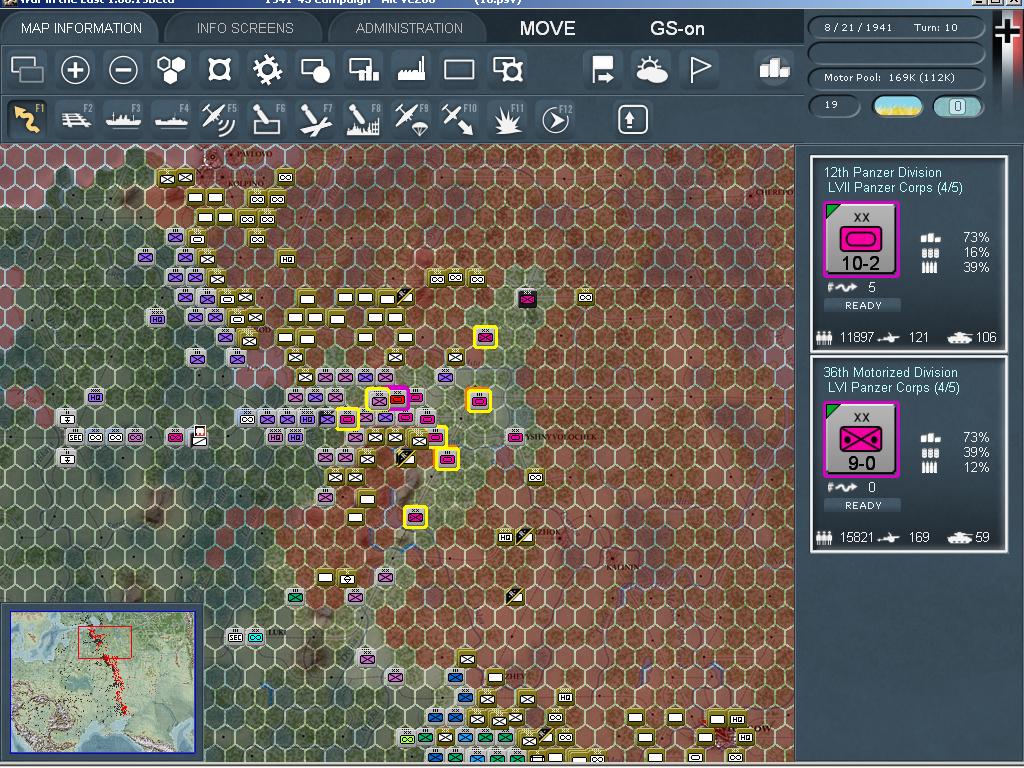The width and height of the screenshot is (1024, 768).
Task: Show weather using sun and cloud icon
Action: 651,70
